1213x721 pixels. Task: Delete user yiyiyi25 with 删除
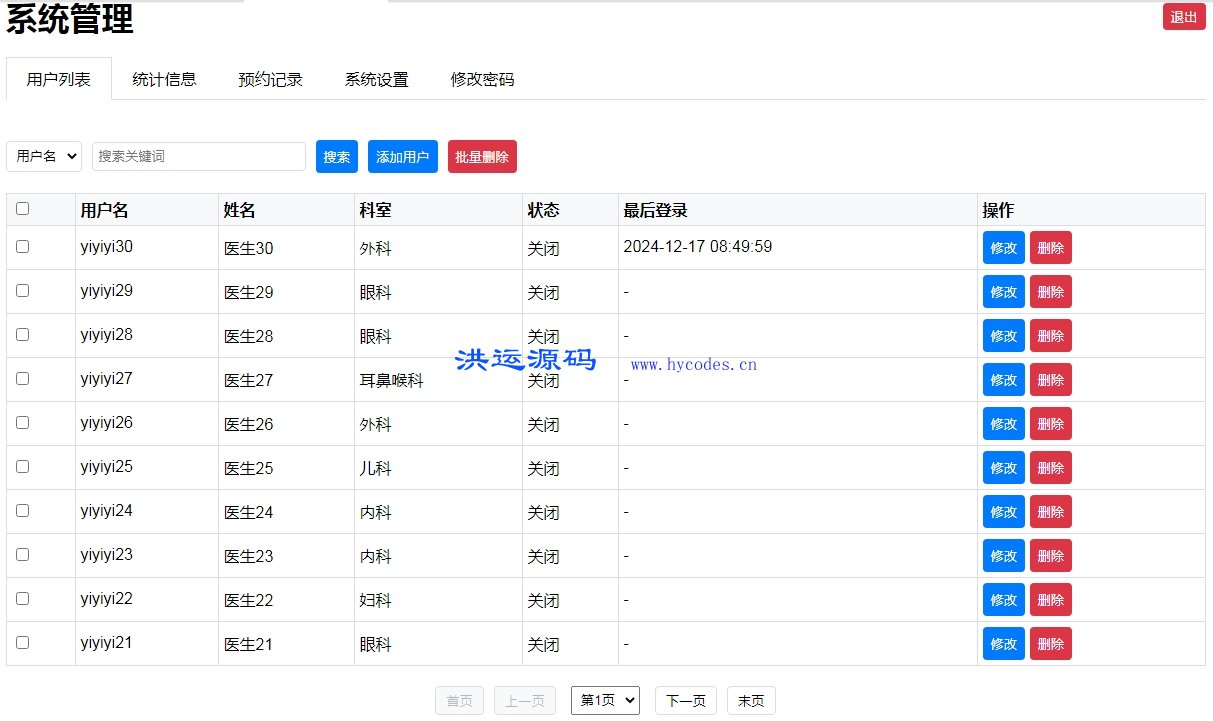1050,467
